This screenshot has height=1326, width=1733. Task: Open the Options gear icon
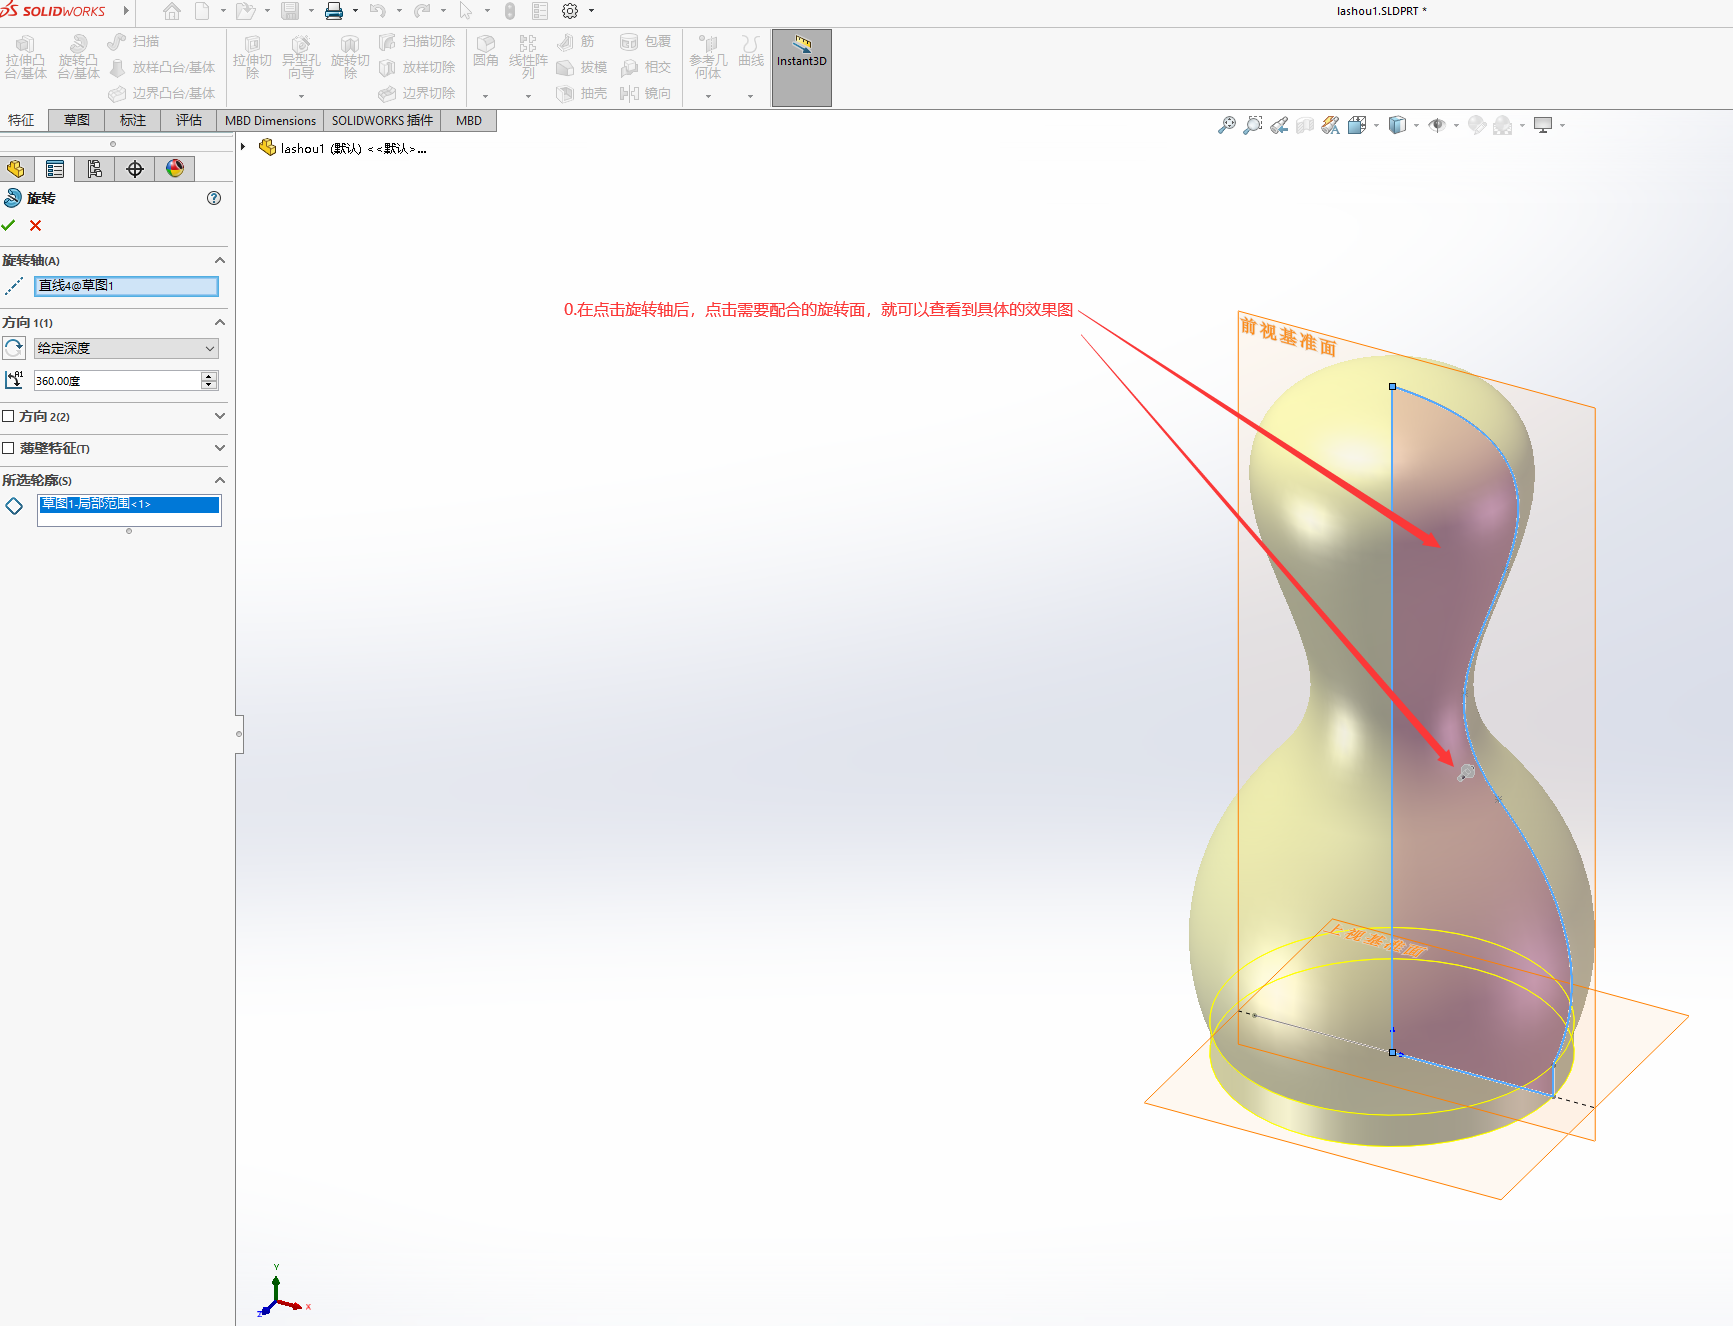pos(570,11)
